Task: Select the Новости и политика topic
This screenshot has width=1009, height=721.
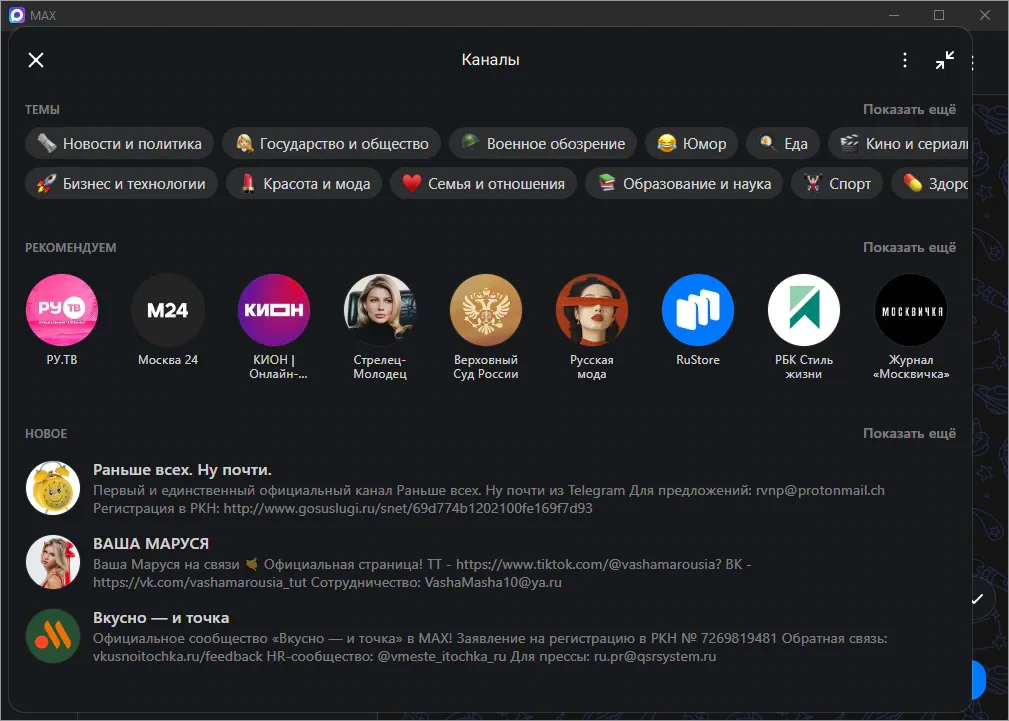Action: (x=119, y=144)
